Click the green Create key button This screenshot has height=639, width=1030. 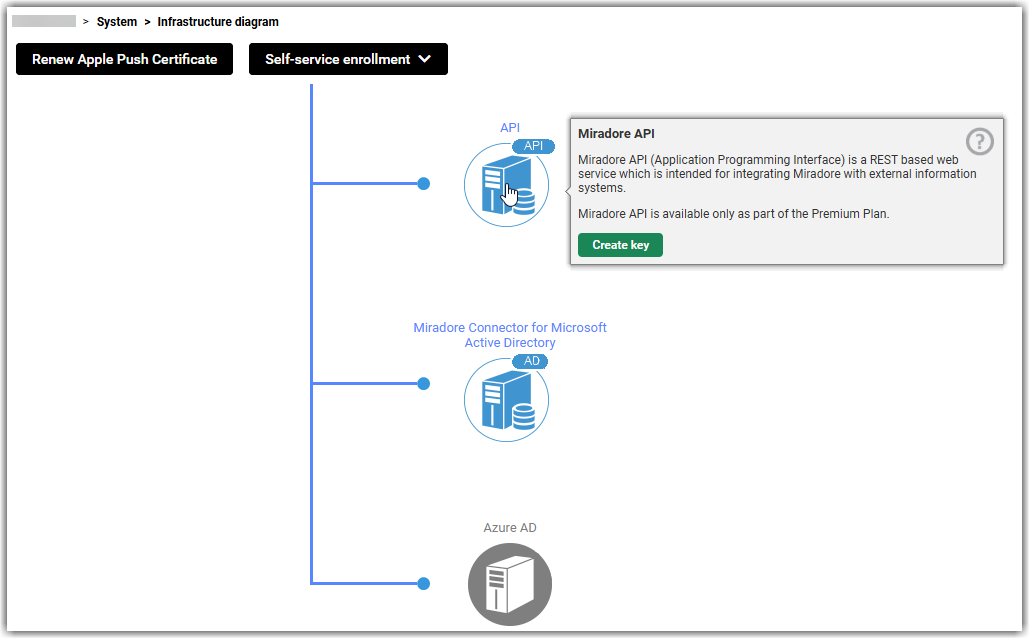620,245
